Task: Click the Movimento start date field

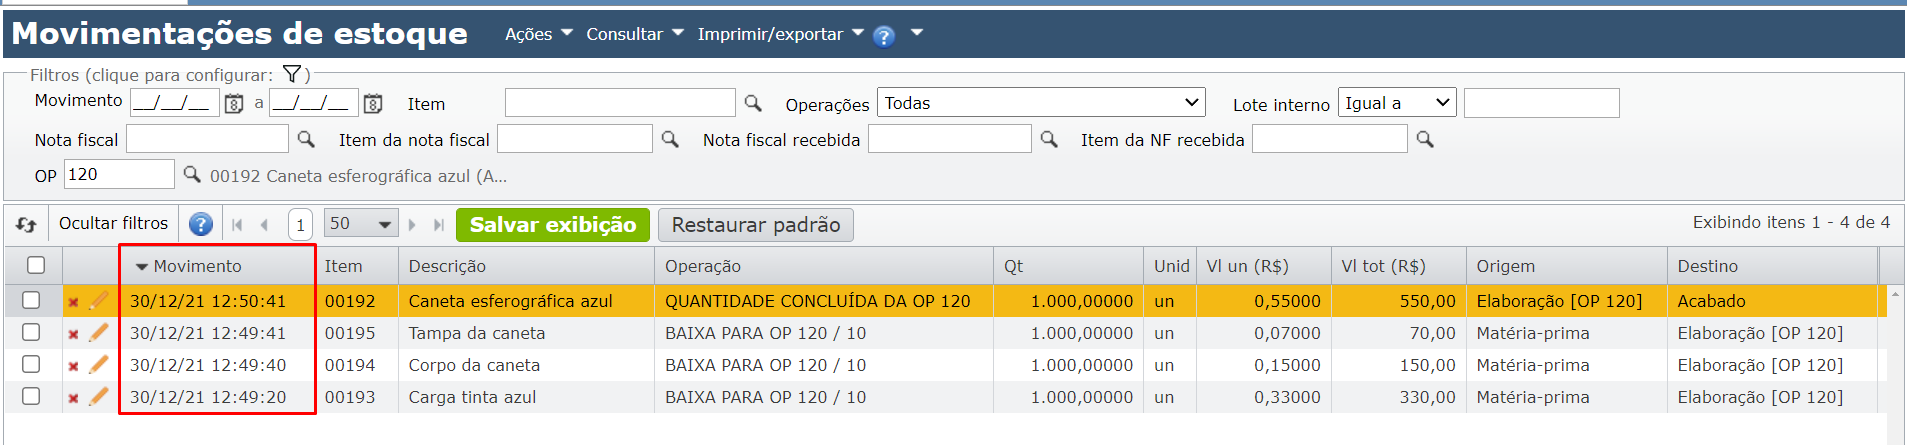Action: coord(175,103)
